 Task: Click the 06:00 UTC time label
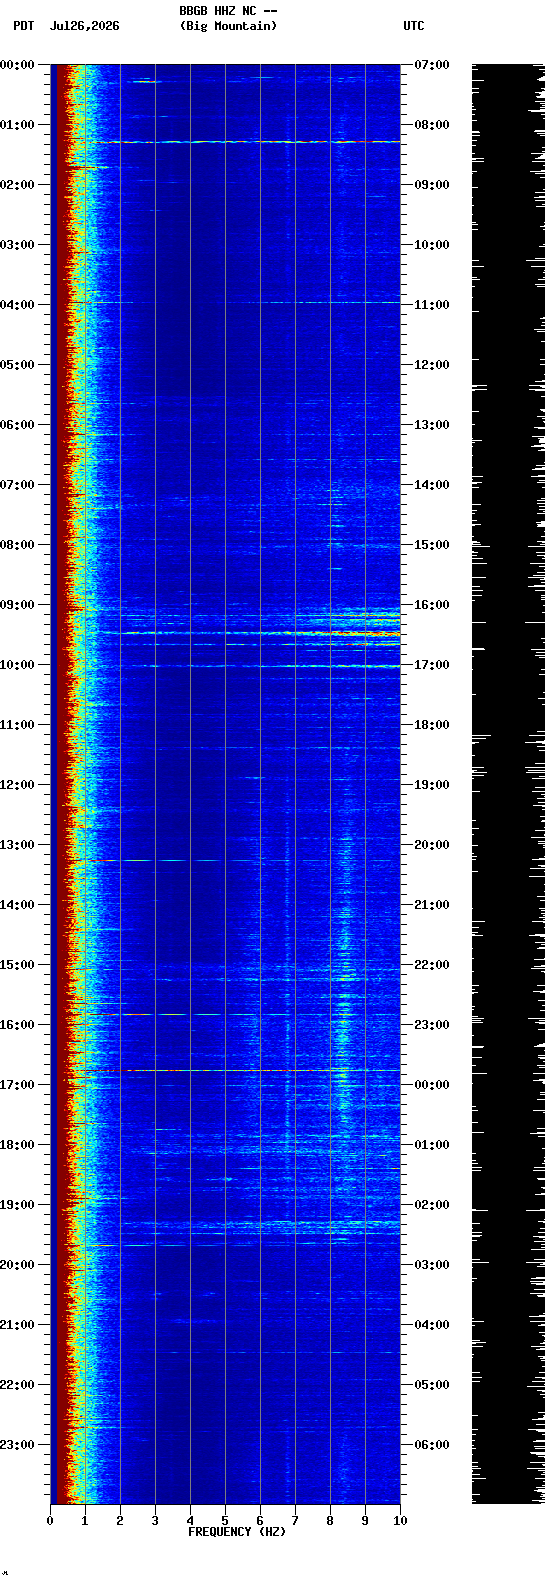(x=431, y=1445)
